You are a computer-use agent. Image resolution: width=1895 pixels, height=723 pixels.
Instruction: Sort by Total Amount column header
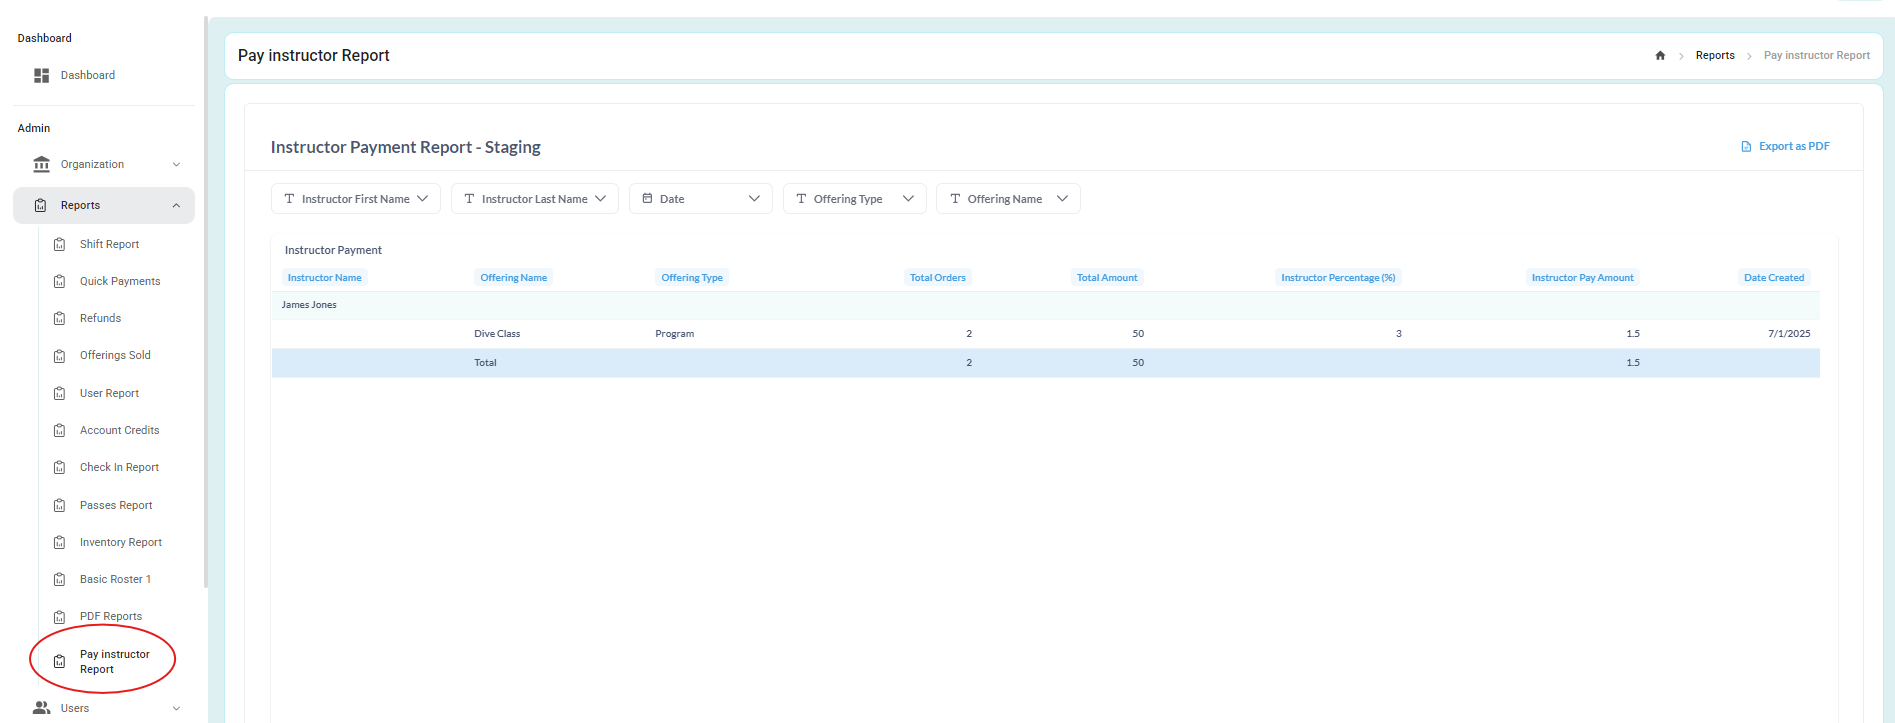point(1107,278)
